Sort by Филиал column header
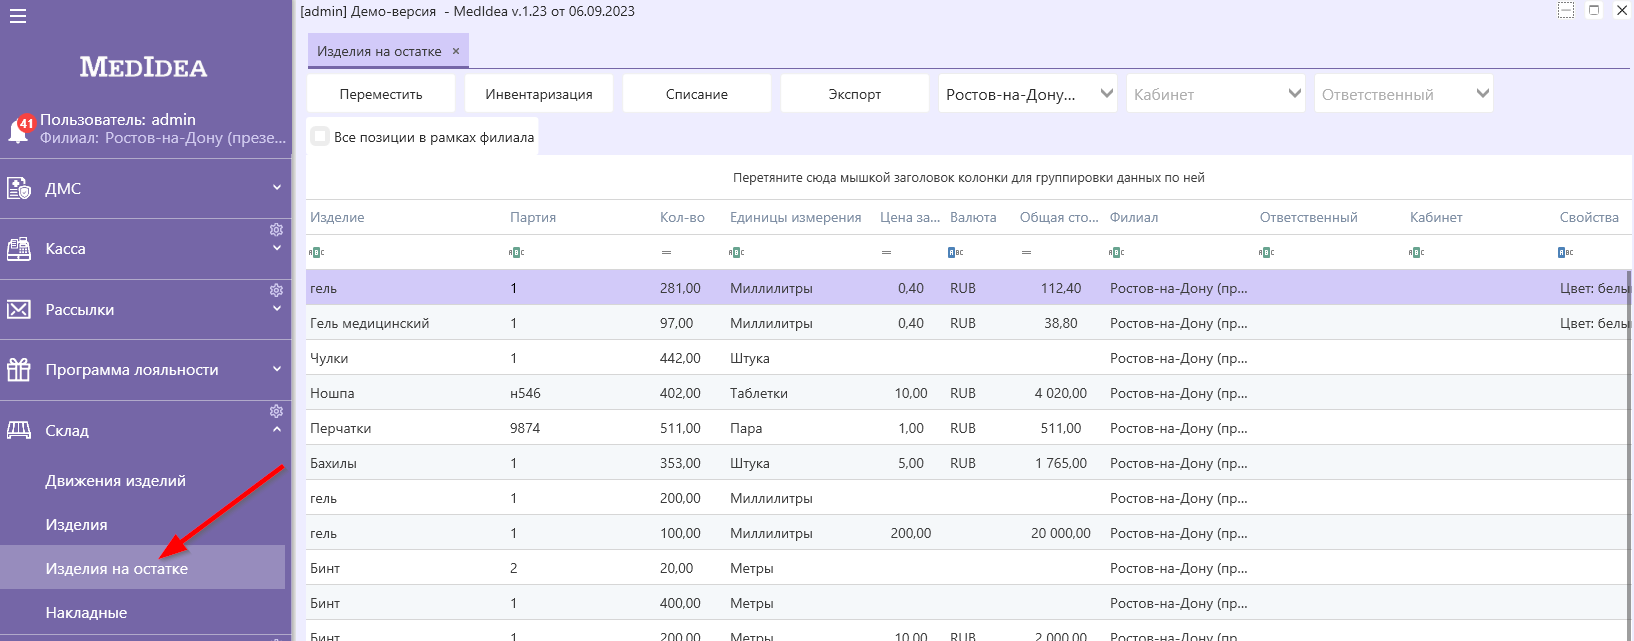 coord(1134,217)
